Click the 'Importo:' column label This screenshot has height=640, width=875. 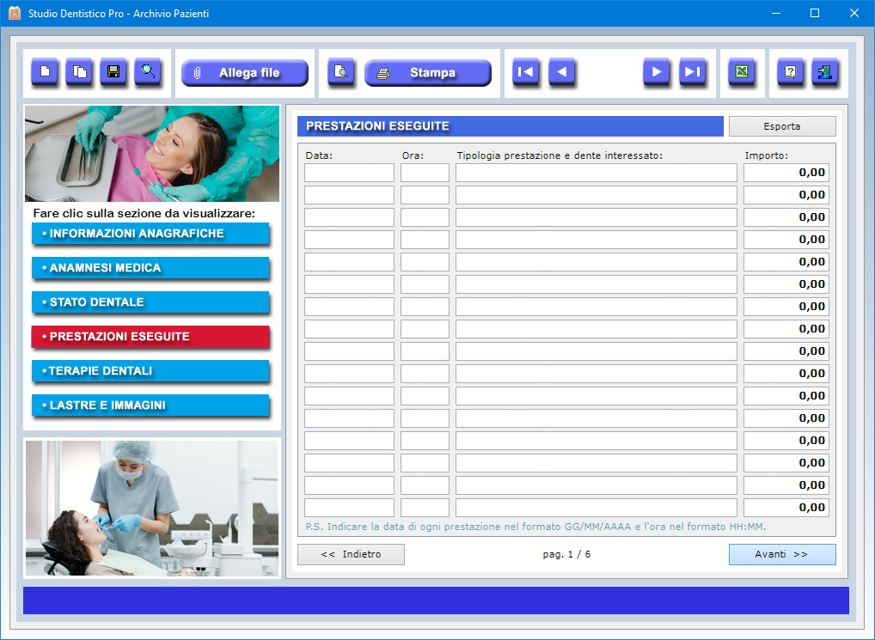point(766,156)
